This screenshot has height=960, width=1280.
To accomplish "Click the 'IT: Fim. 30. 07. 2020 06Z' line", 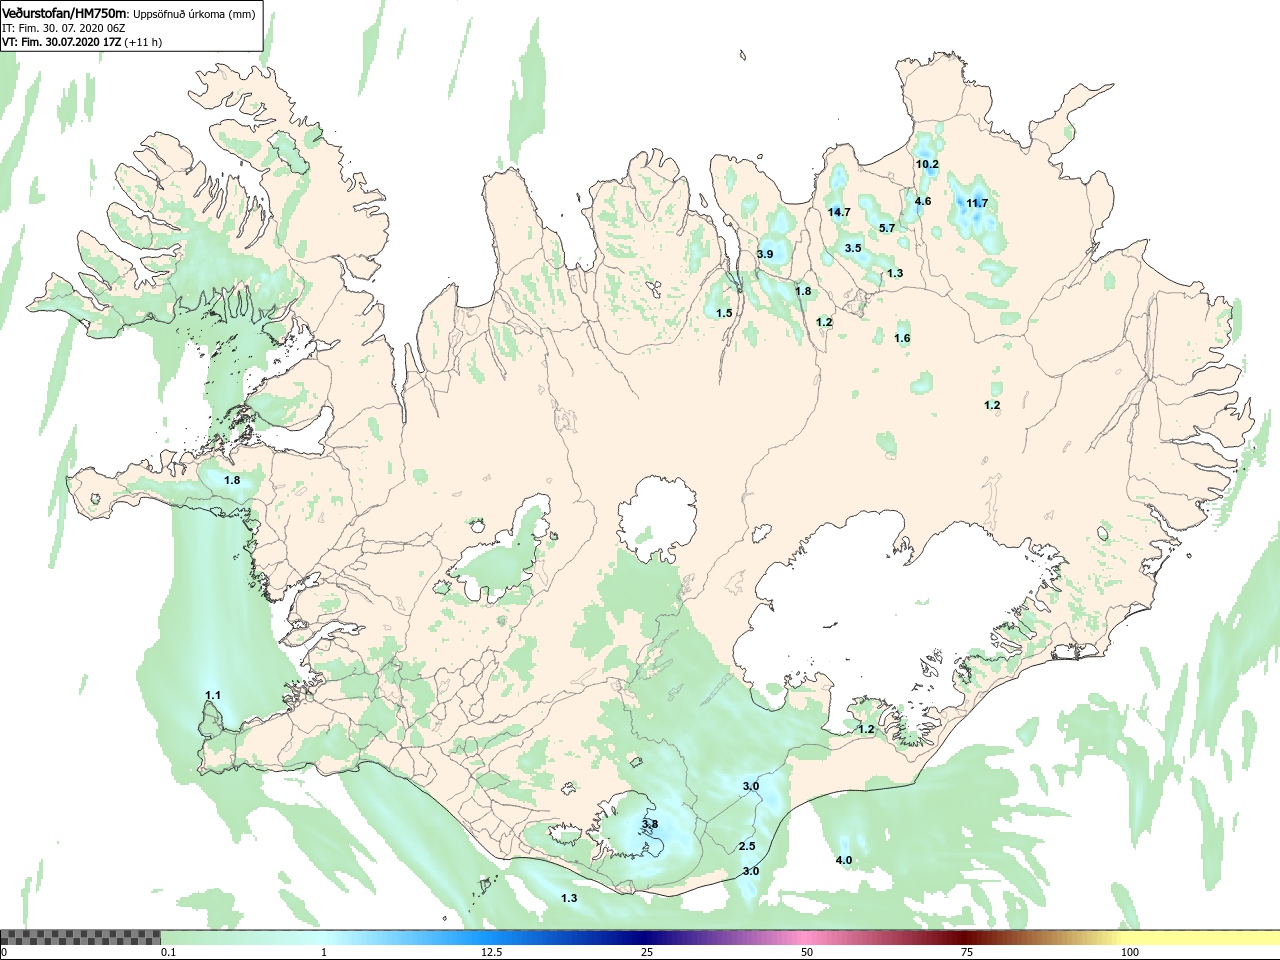I will [63, 28].
